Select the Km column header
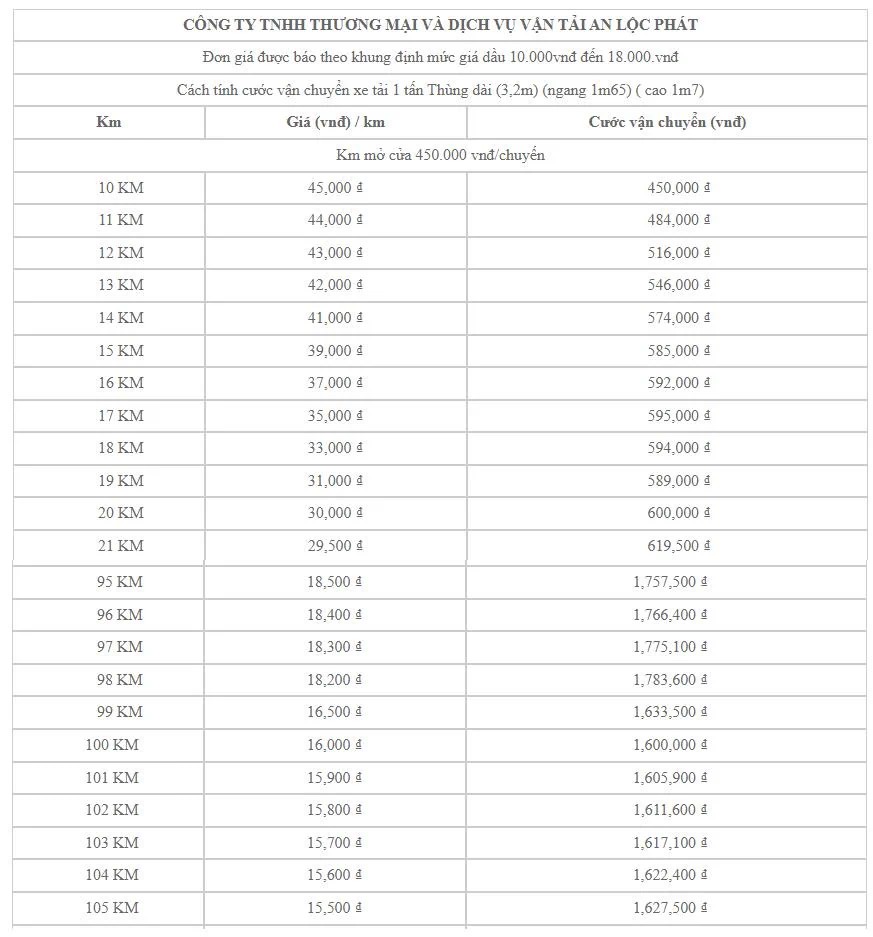This screenshot has height=937, width=873. coord(109,123)
